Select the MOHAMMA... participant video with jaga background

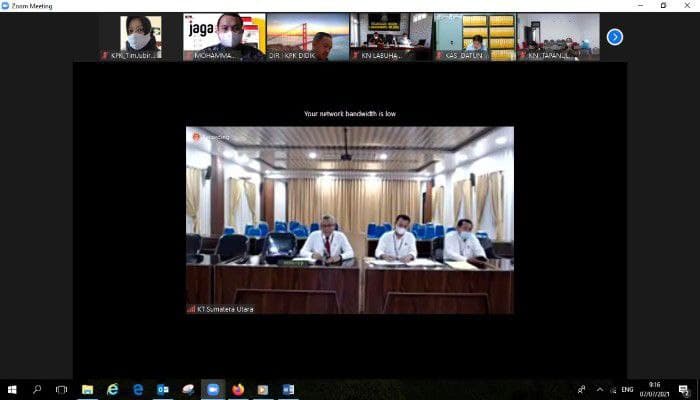point(225,37)
